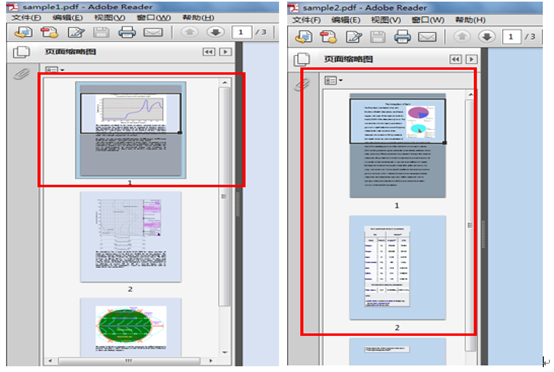Viewport: 554px width, 372px height.
Task: Click the scroll-down arrow of sample1.pdf thumbnail list
Action: coord(225,352)
